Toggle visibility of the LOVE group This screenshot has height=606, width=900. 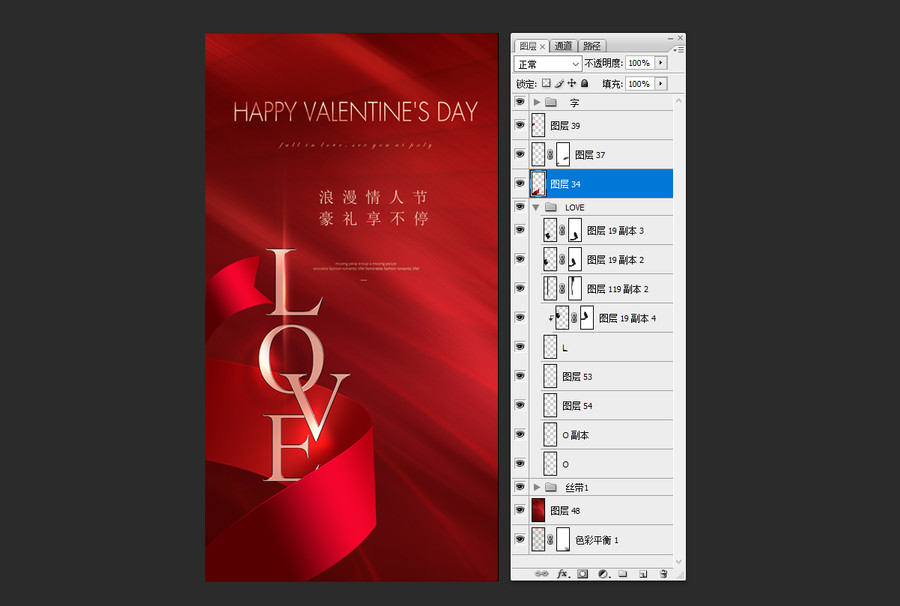point(520,207)
